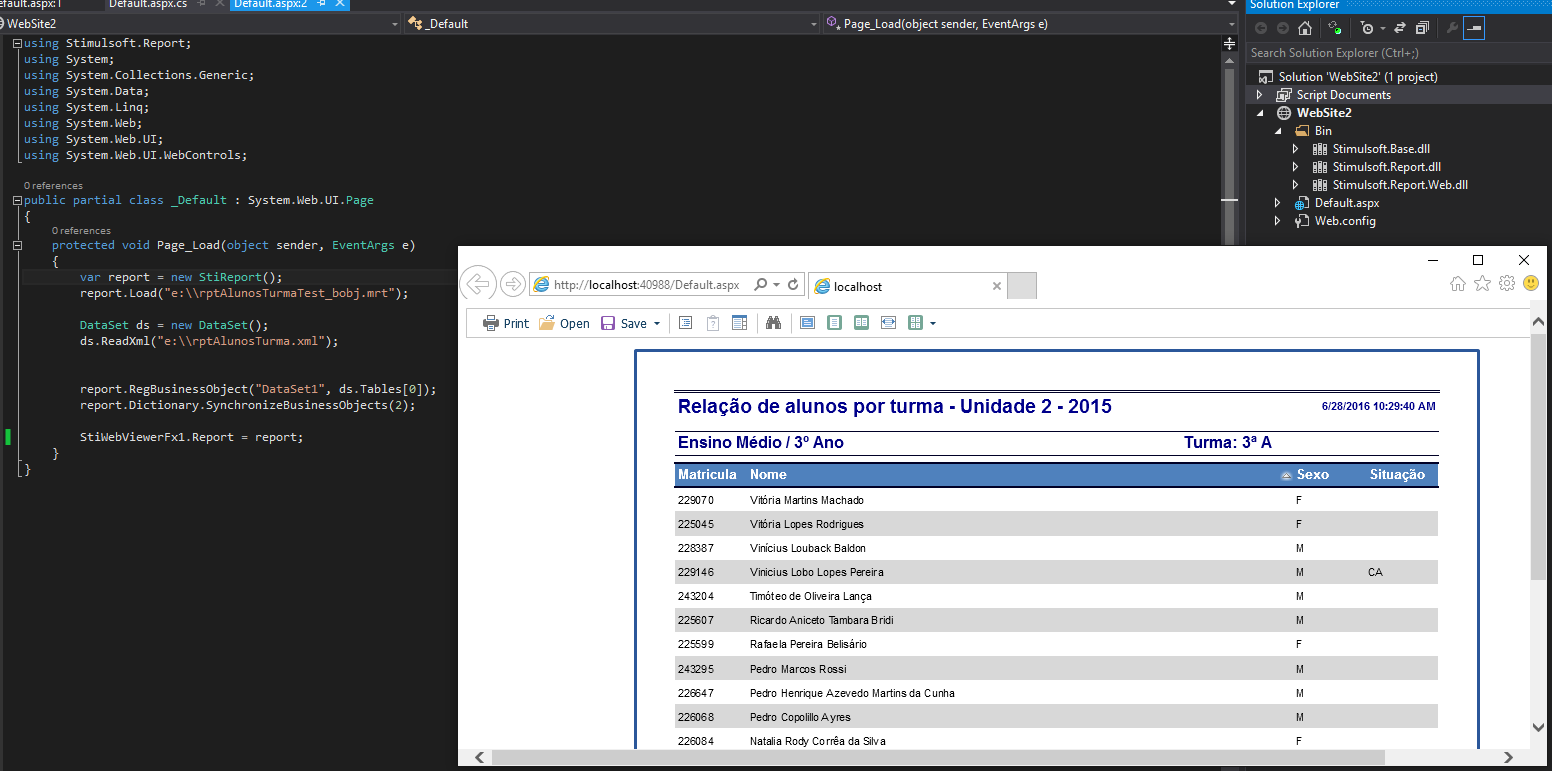Click Solution Explorer Home icon
Viewport: 1552px width, 771px height.
coord(1305,28)
